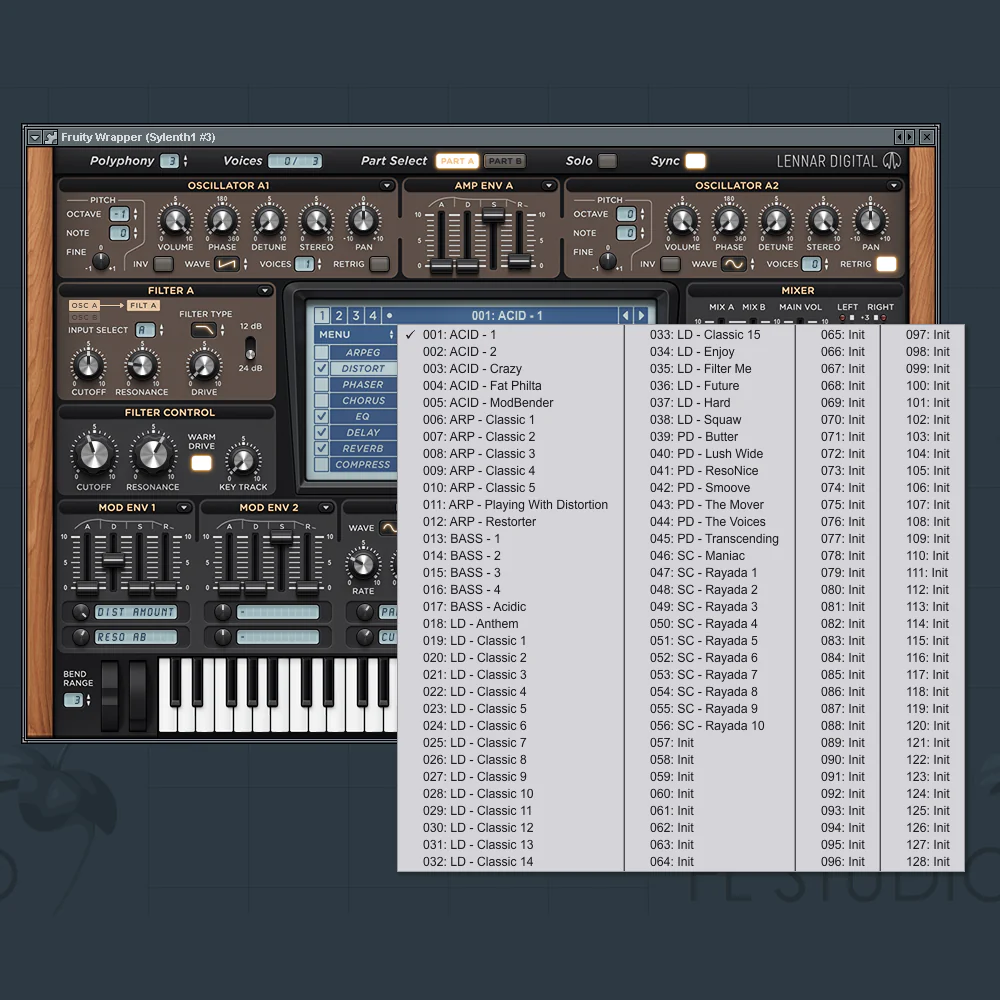Image resolution: width=1000 pixels, height=1000 pixels.
Task: Toggle Oscillator A2 Retrig switch
Action: point(886,263)
